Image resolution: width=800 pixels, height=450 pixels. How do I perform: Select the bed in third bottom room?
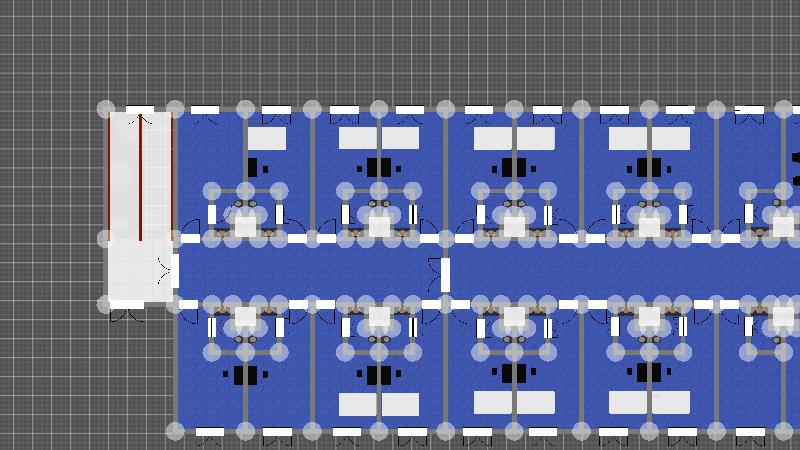point(514,402)
